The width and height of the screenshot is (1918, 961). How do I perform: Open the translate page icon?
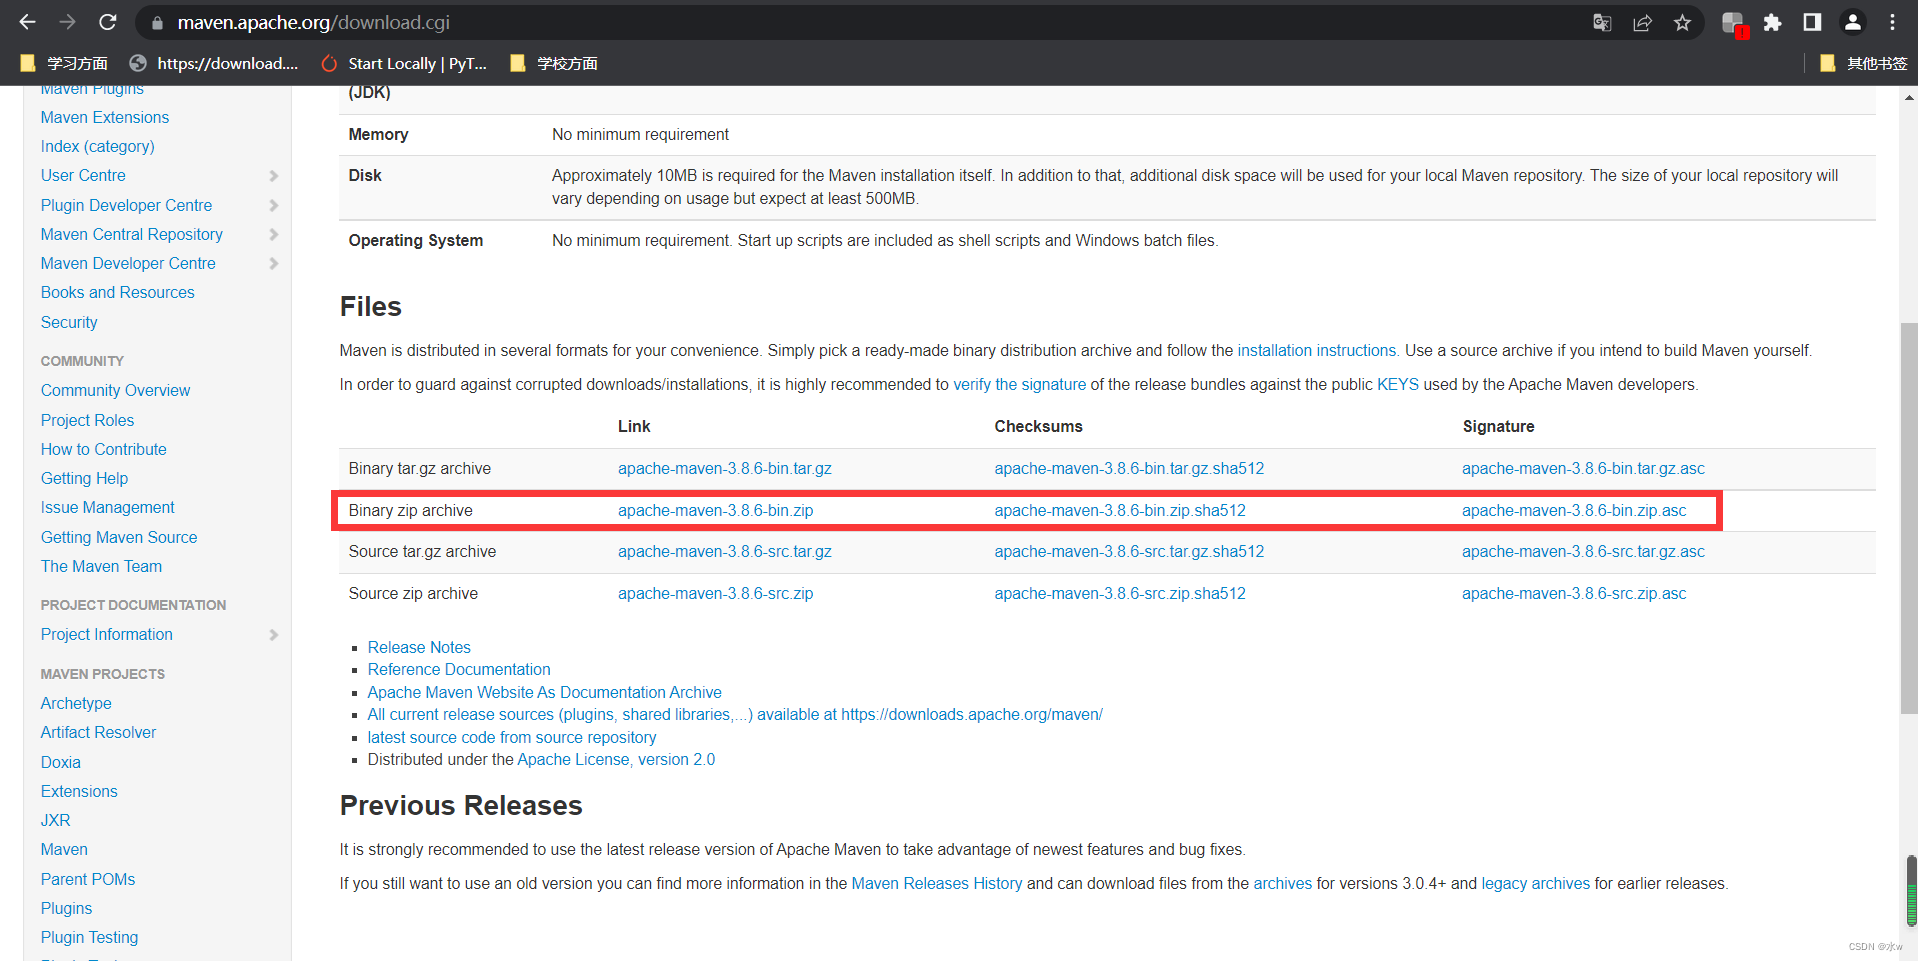[1602, 22]
